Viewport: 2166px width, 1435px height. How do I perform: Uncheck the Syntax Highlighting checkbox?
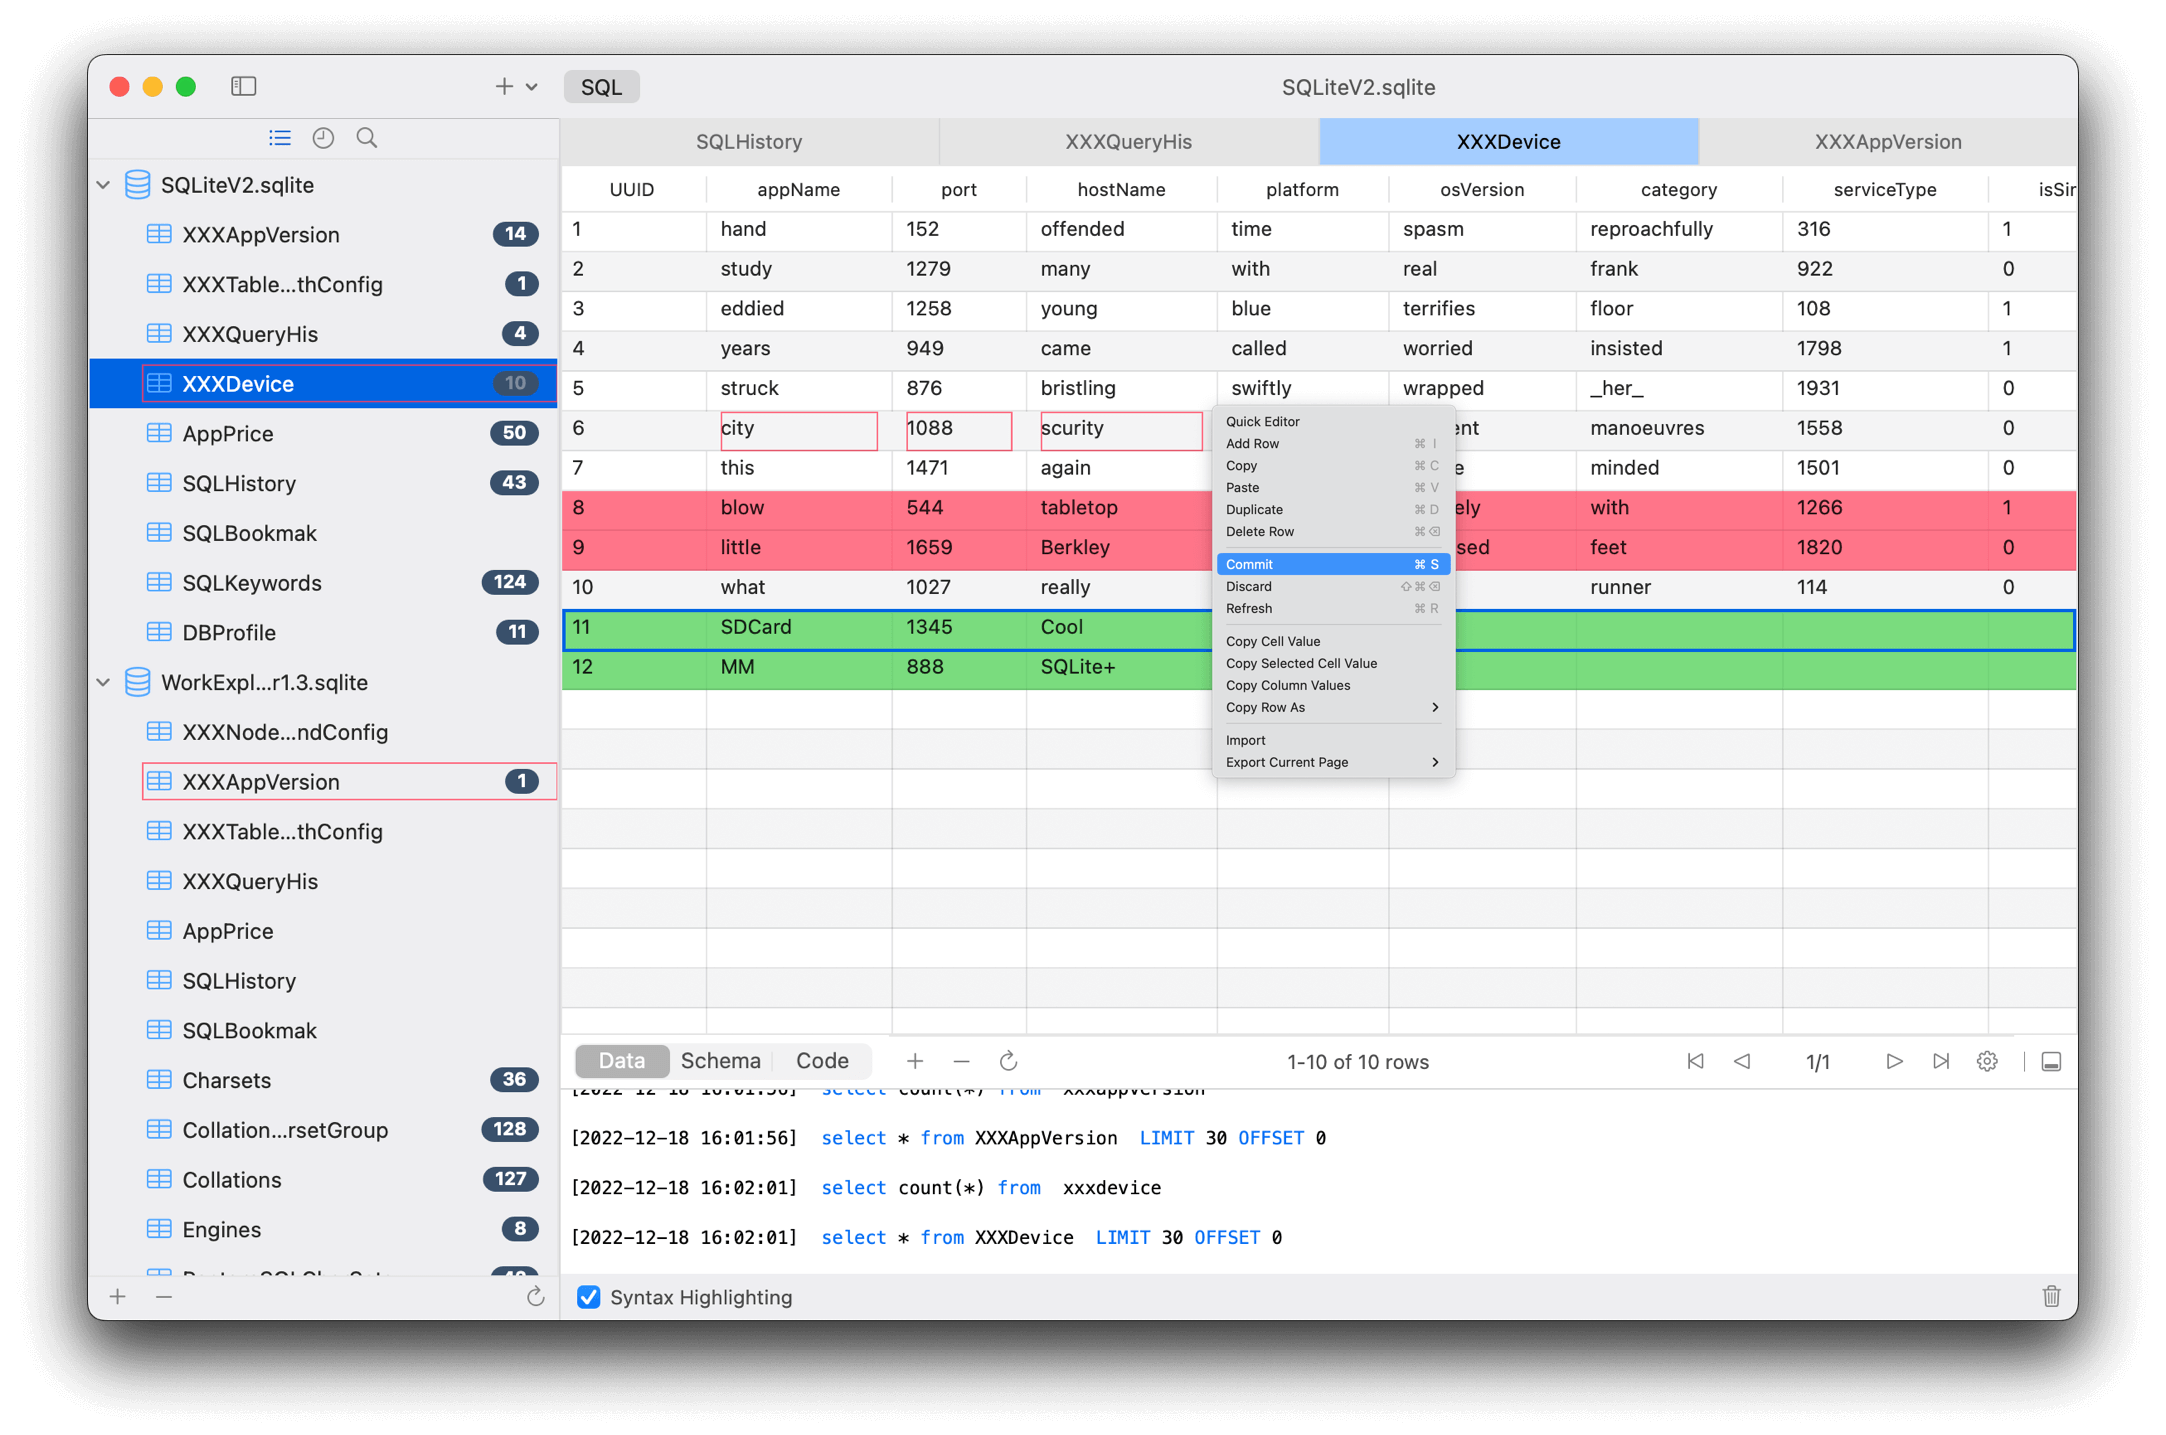589,1297
